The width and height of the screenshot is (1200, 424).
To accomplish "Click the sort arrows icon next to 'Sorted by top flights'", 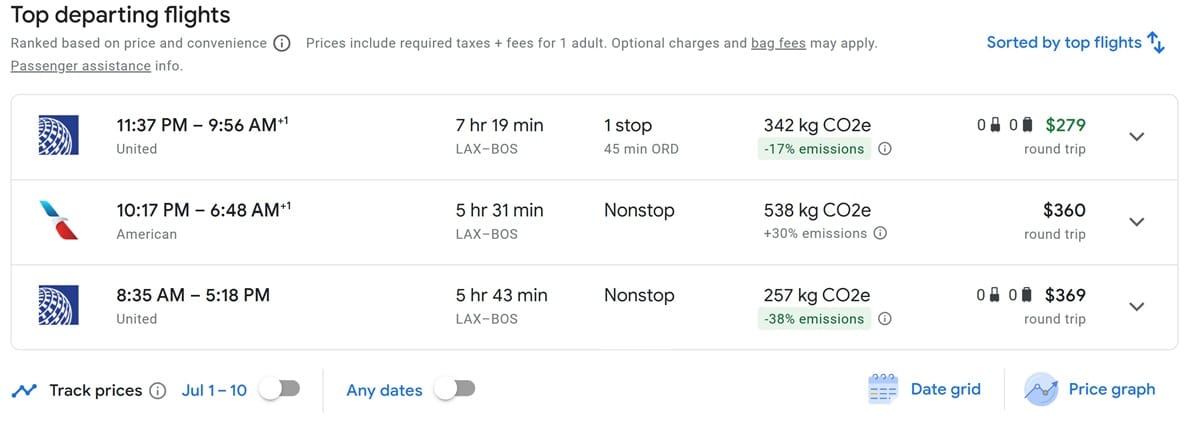I will click(x=1156, y=43).
